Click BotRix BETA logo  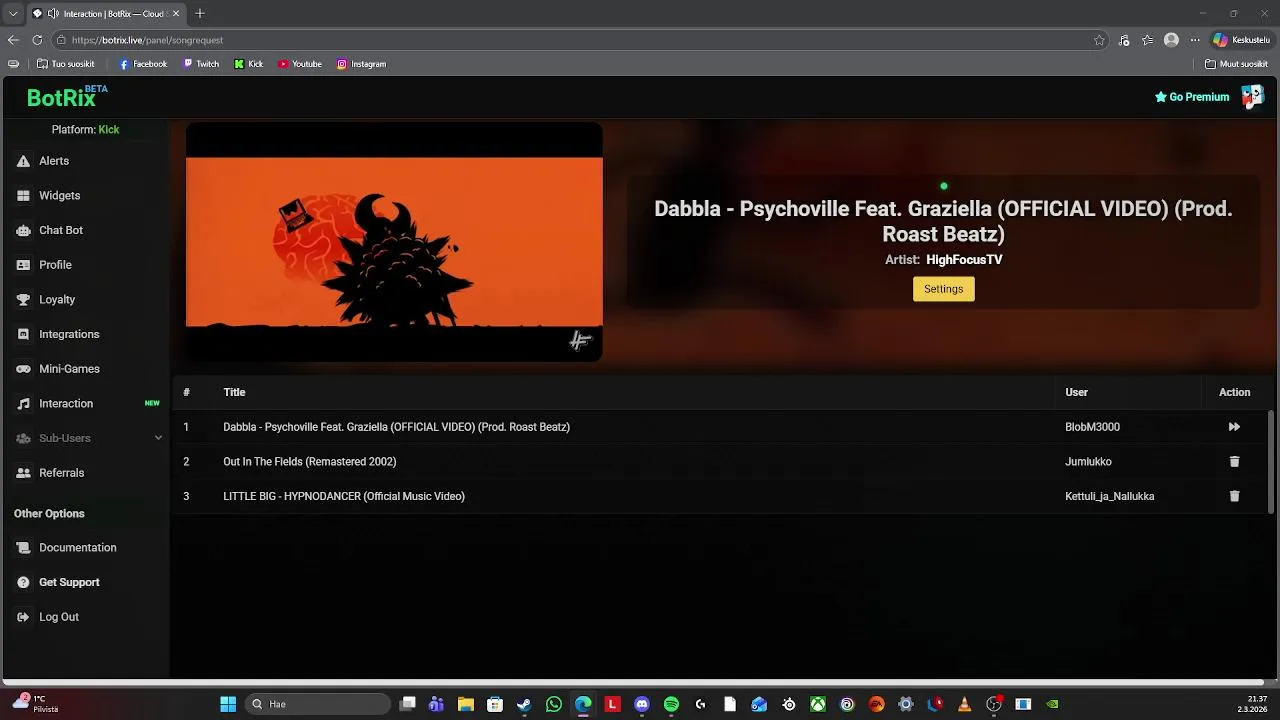[x=67, y=97]
